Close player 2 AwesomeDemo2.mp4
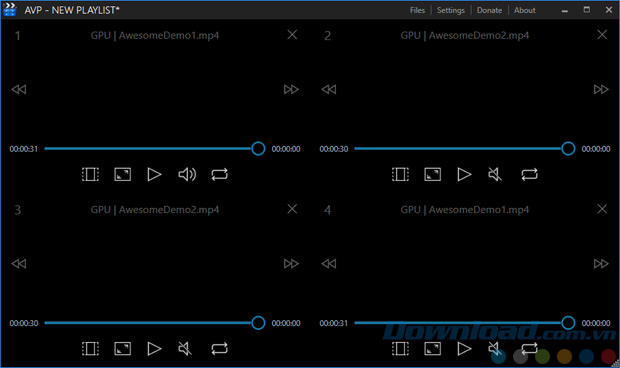The image size is (620, 368). pyautogui.click(x=602, y=35)
